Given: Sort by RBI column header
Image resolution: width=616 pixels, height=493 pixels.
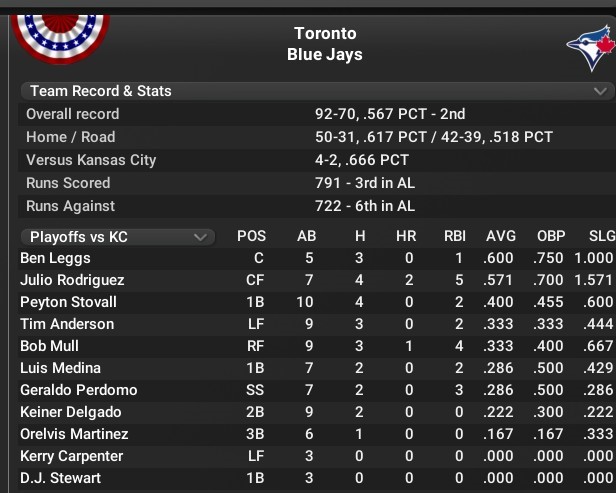Looking at the screenshot, I should coord(455,237).
